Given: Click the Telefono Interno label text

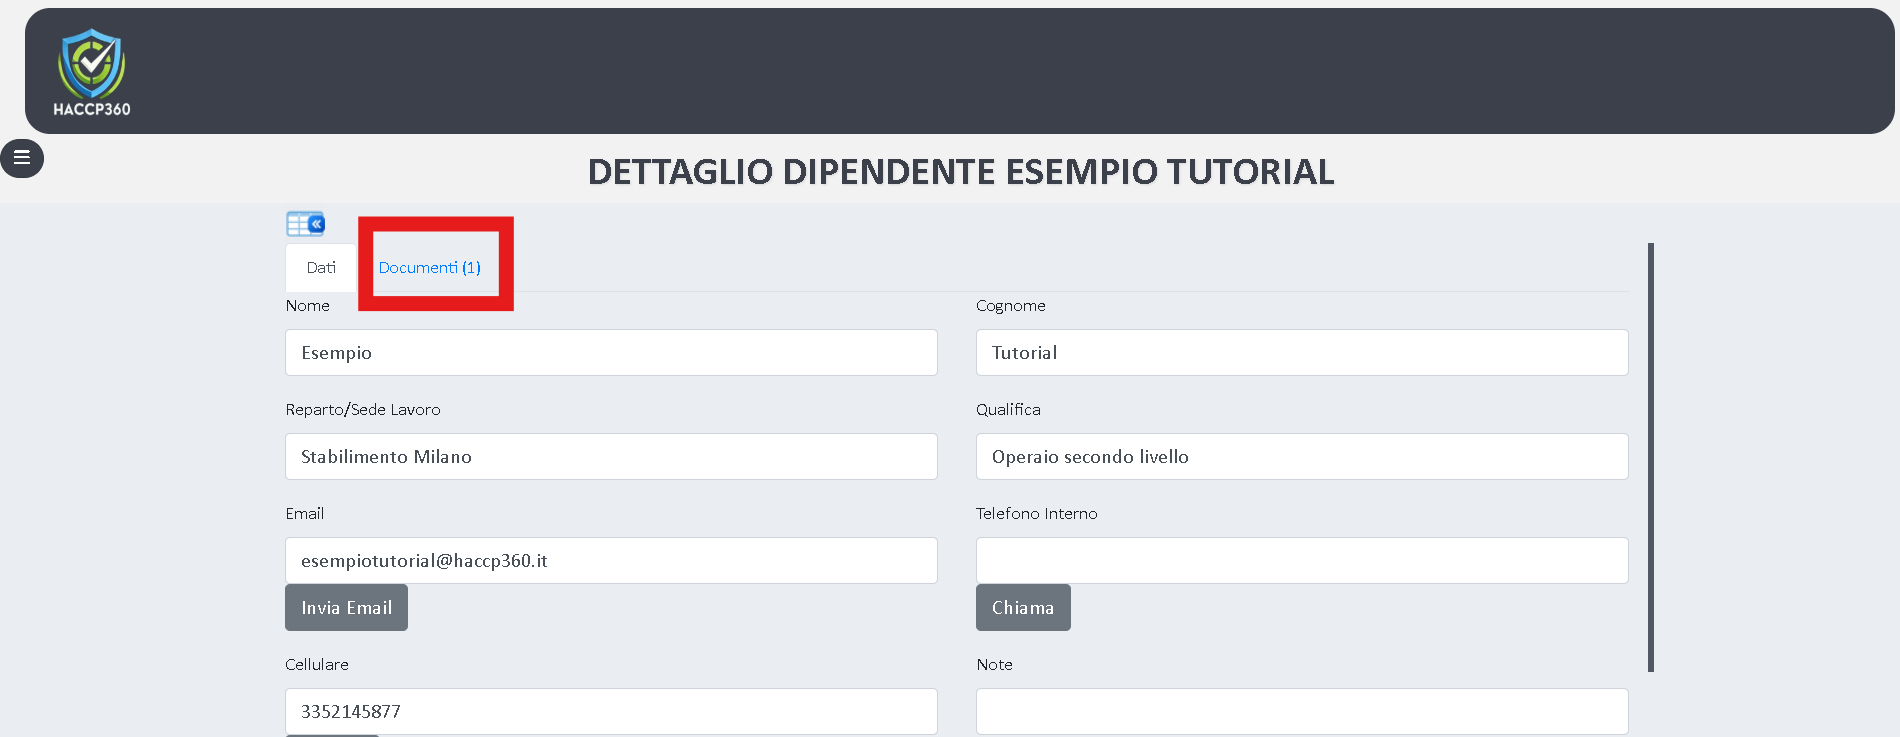Looking at the screenshot, I should click(1036, 514).
